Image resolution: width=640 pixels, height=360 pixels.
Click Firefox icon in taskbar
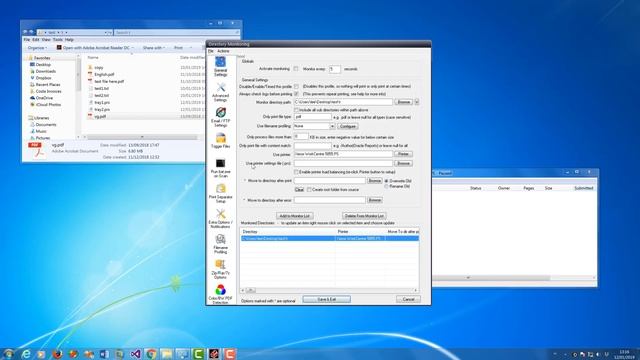click(57, 354)
